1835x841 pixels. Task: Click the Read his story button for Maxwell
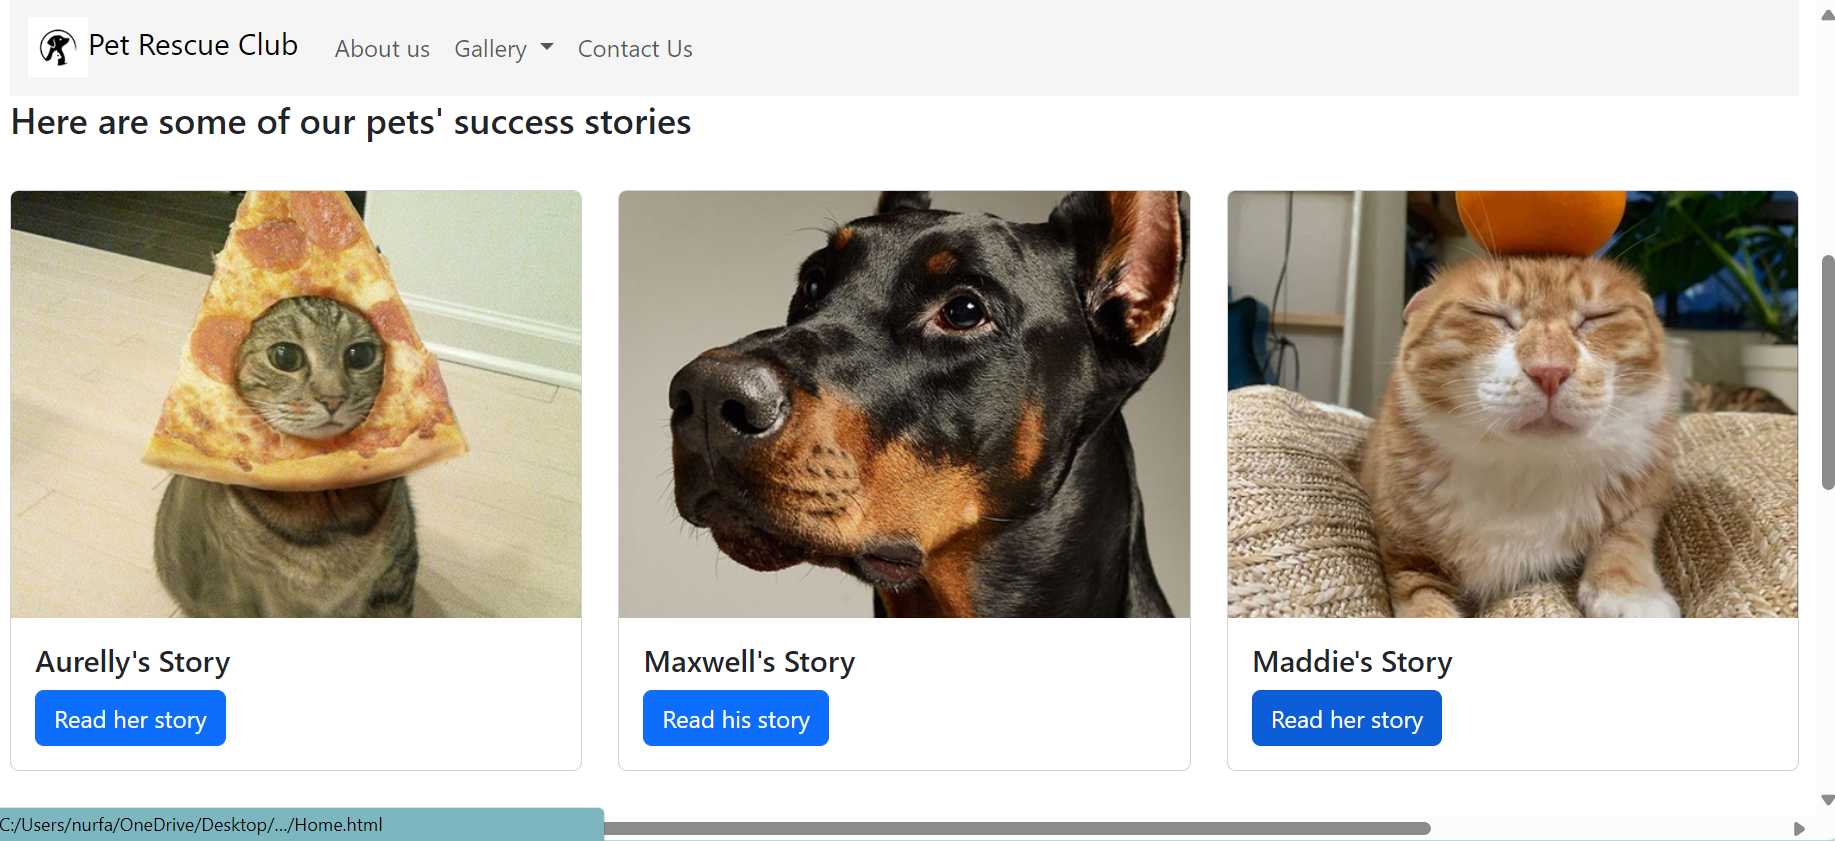(x=736, y=718)
